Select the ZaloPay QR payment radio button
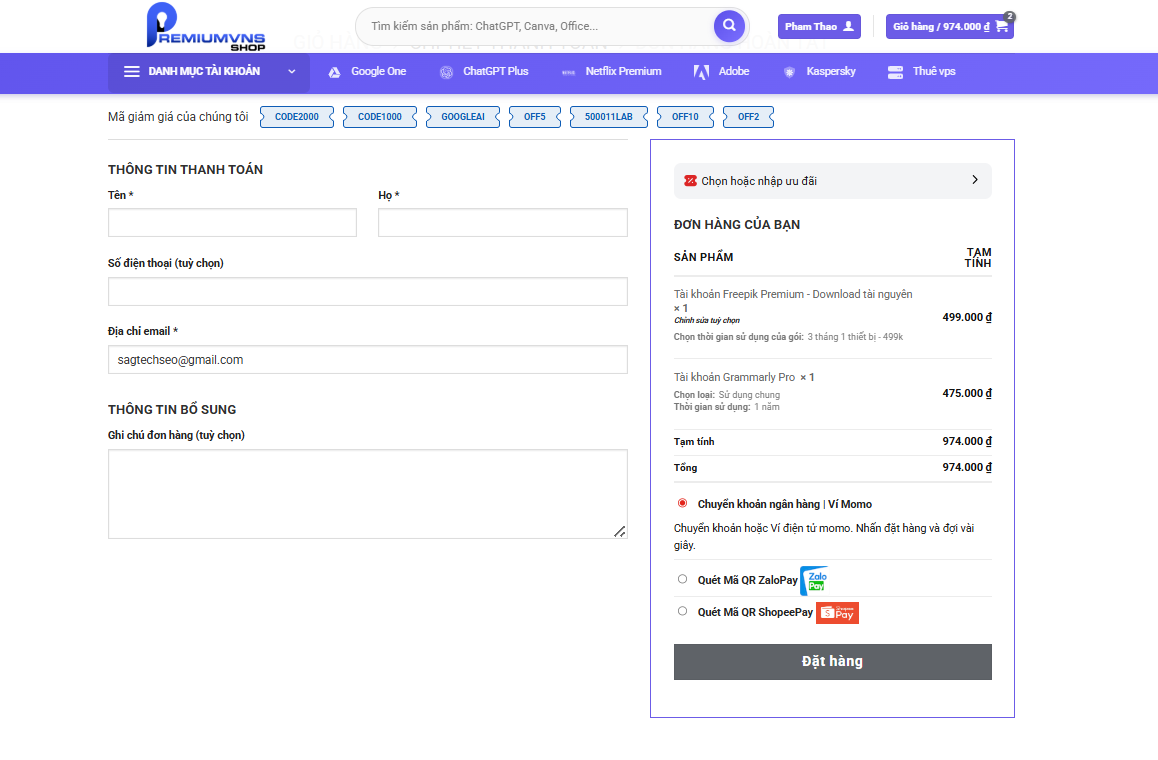This screenshot has height=760, width=1158. (682, 578)
